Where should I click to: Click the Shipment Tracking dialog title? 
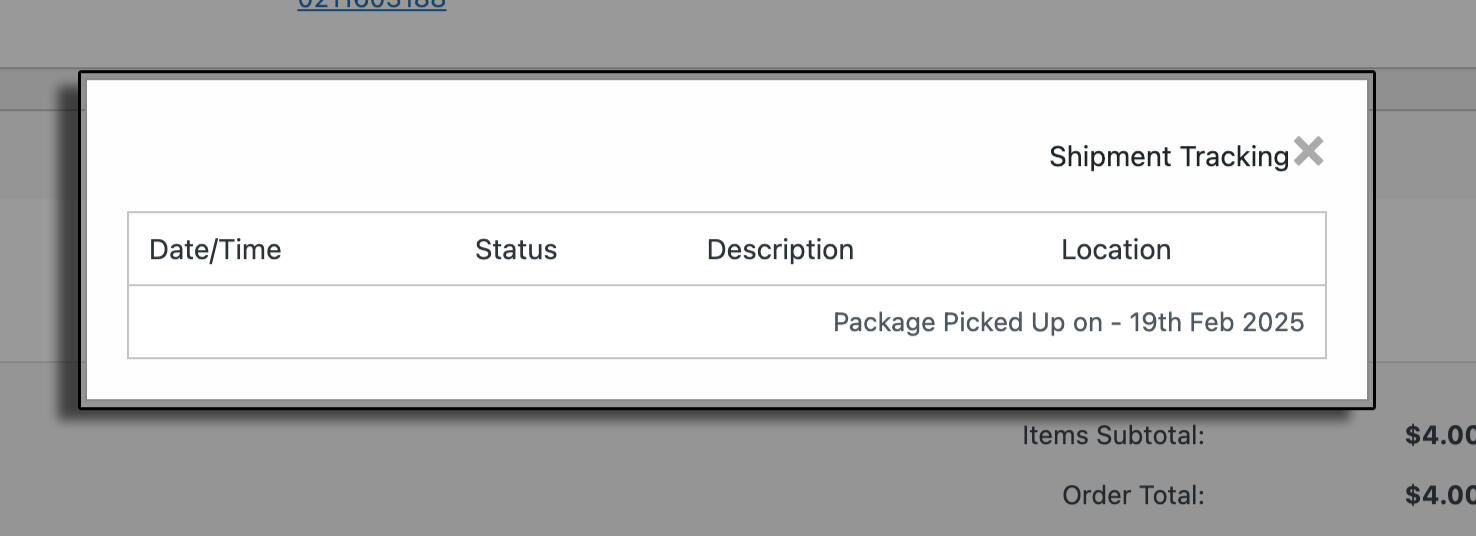tap(1168, 157)
